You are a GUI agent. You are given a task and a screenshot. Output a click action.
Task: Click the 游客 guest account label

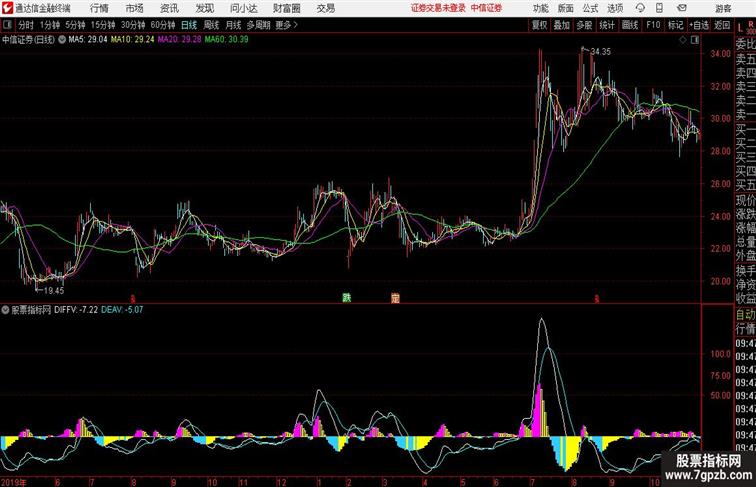click(723, 8)
